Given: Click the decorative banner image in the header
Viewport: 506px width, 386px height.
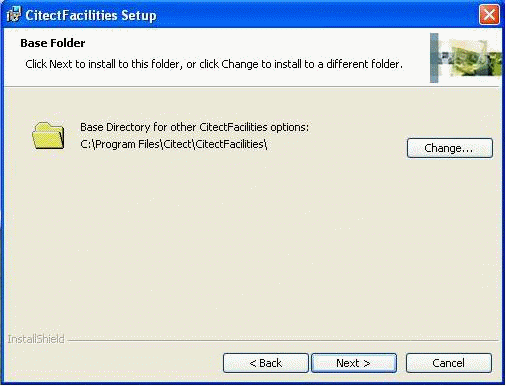Looking at the screenshot, I should click(466, 58).
